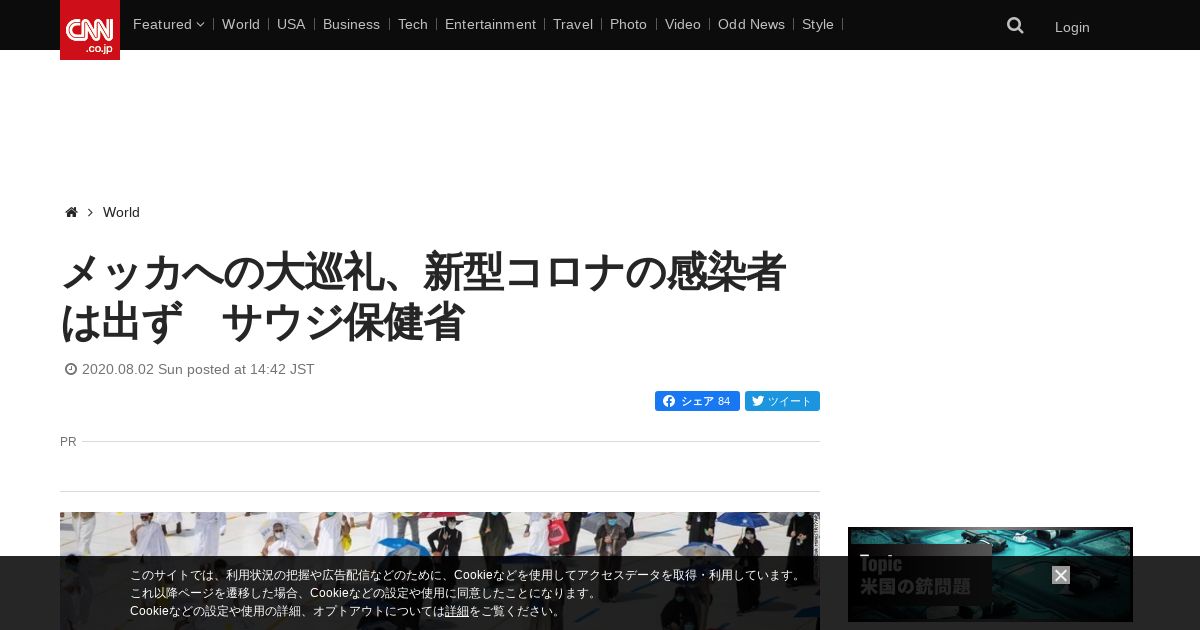Viewport: 1200px width, 630px height.
Task: Click the pilgrimage article photo
Action: (x=440, y=571)
